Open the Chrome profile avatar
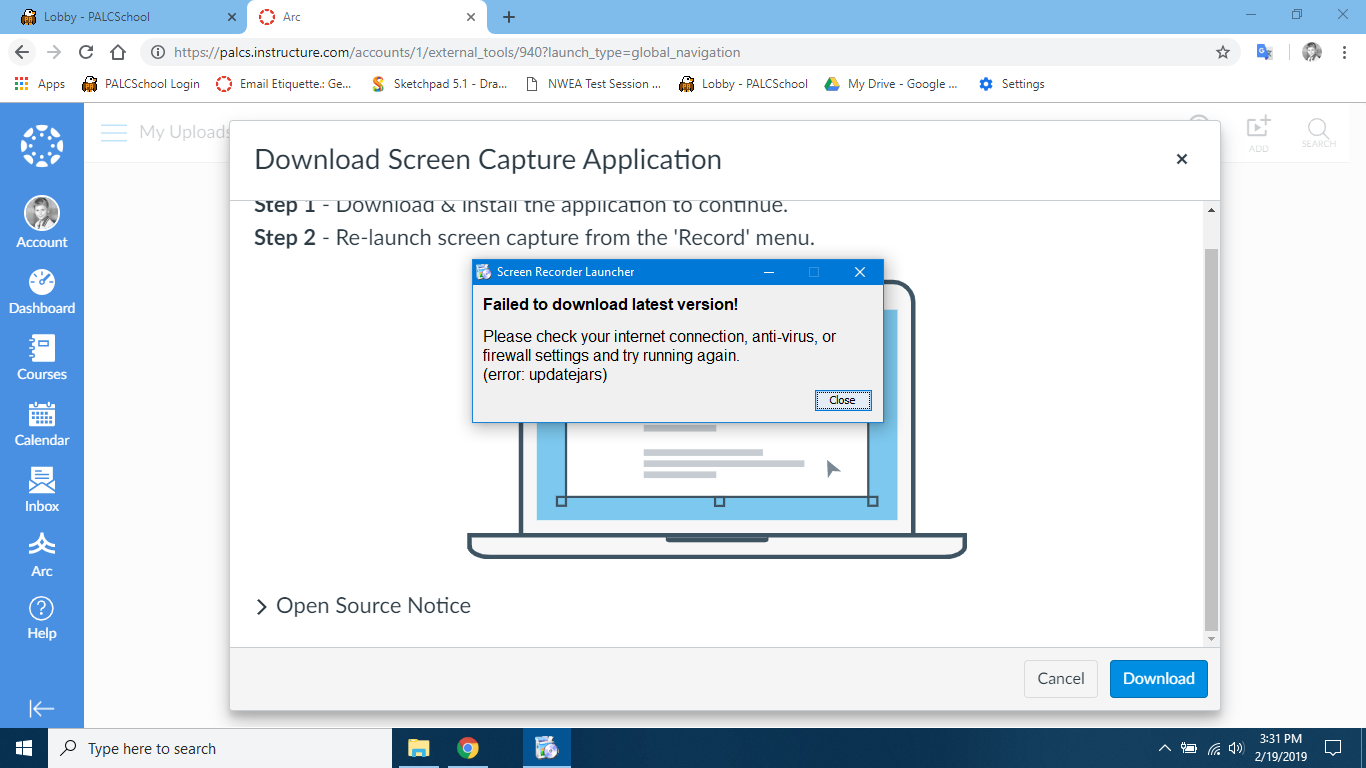The width and height of the screenshot is (1366, 768). [x=1312, y=52]
